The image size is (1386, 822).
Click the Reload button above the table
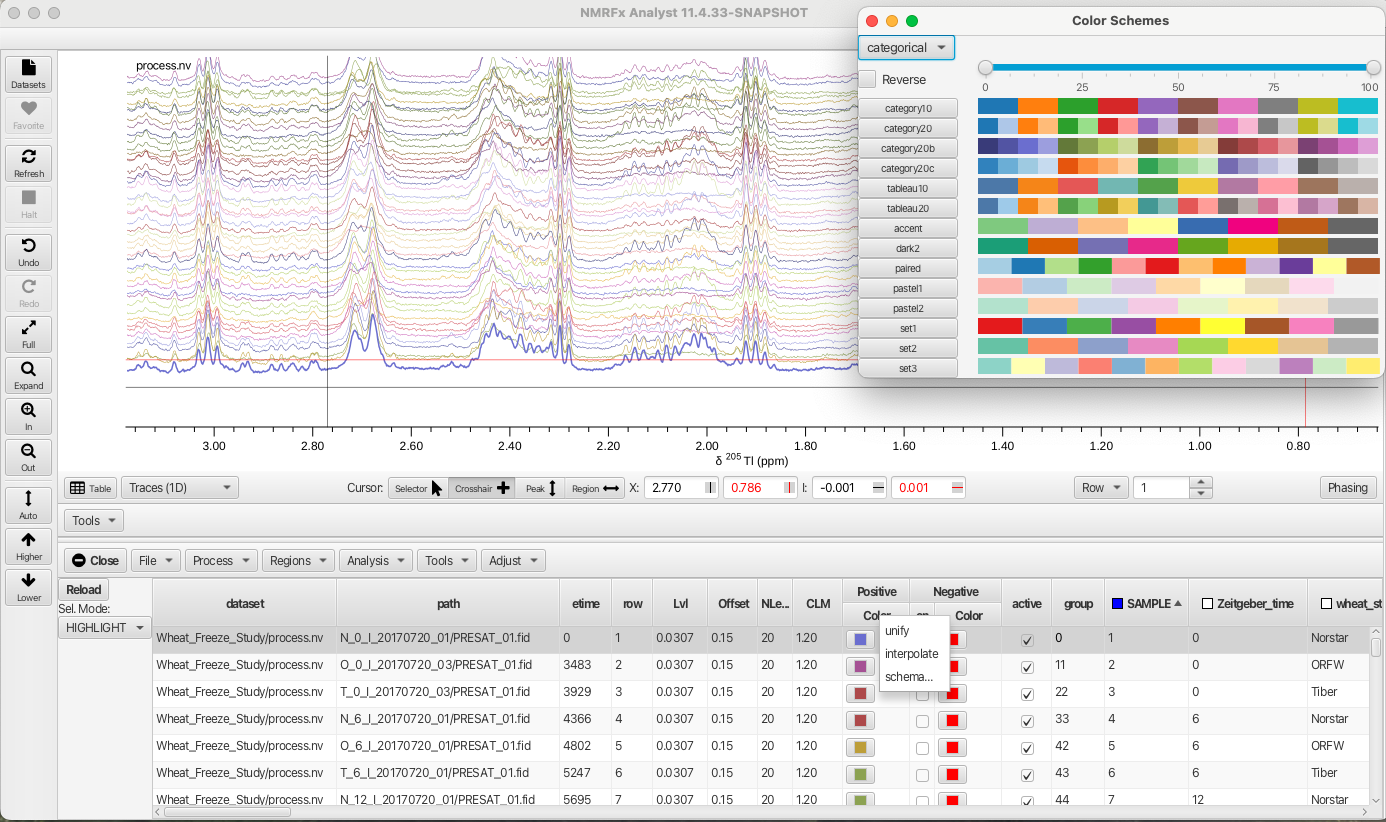tap(83, 589)
